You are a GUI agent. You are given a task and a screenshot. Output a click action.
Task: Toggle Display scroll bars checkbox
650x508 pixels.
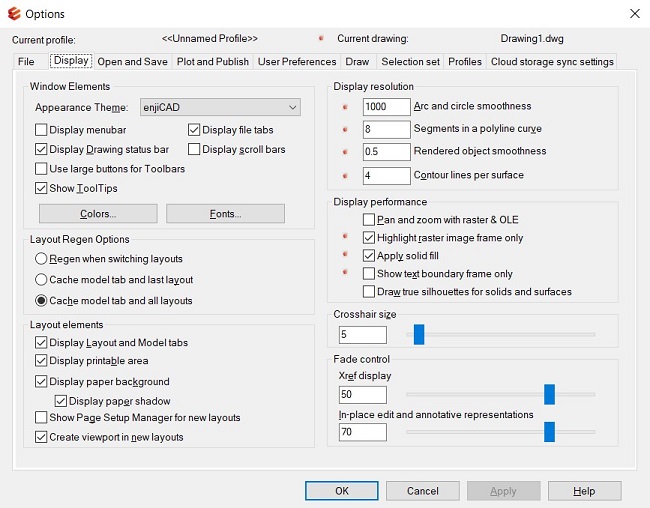pyautogui.click(x=194, y=149)
